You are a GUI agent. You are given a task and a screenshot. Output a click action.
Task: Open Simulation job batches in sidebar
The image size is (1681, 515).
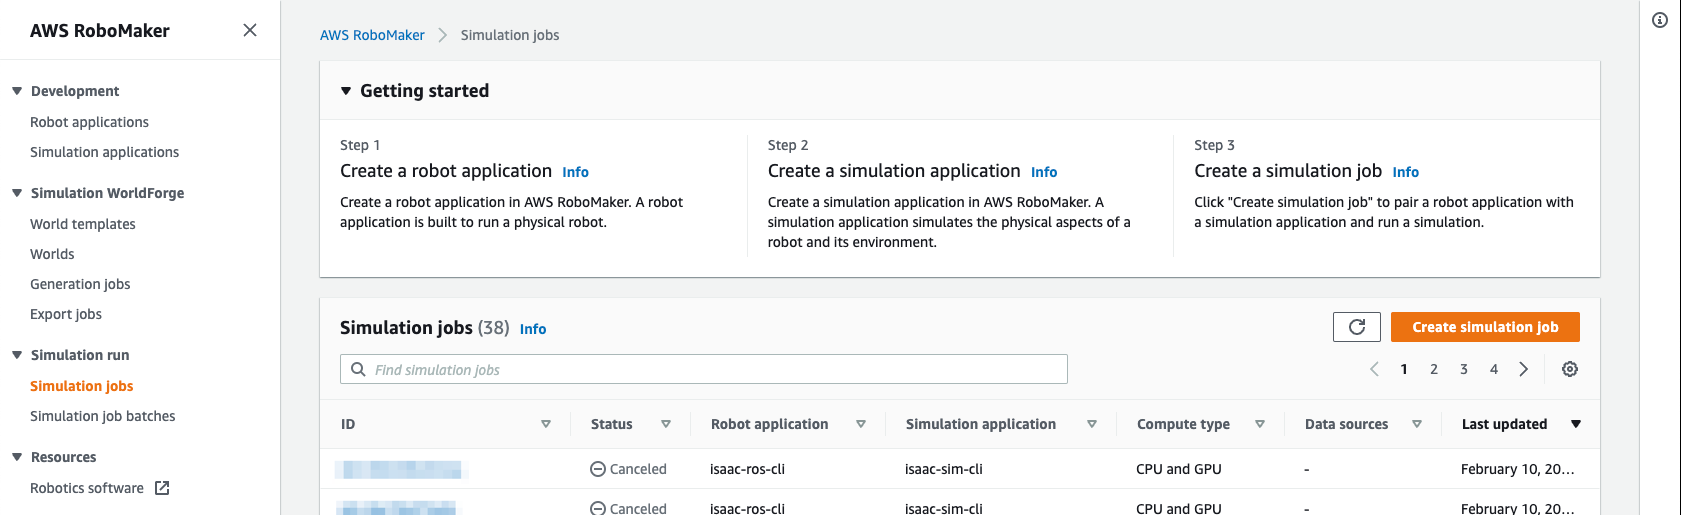pos(102,416)
